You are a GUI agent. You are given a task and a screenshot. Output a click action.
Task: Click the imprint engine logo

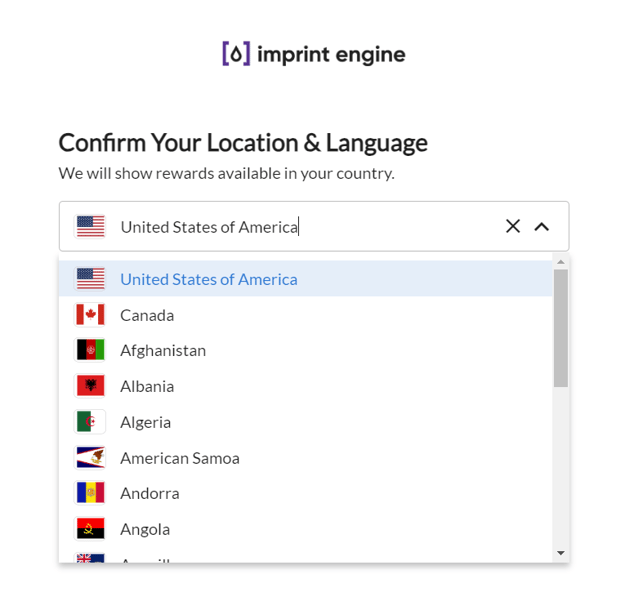click(x=314, y=54)
